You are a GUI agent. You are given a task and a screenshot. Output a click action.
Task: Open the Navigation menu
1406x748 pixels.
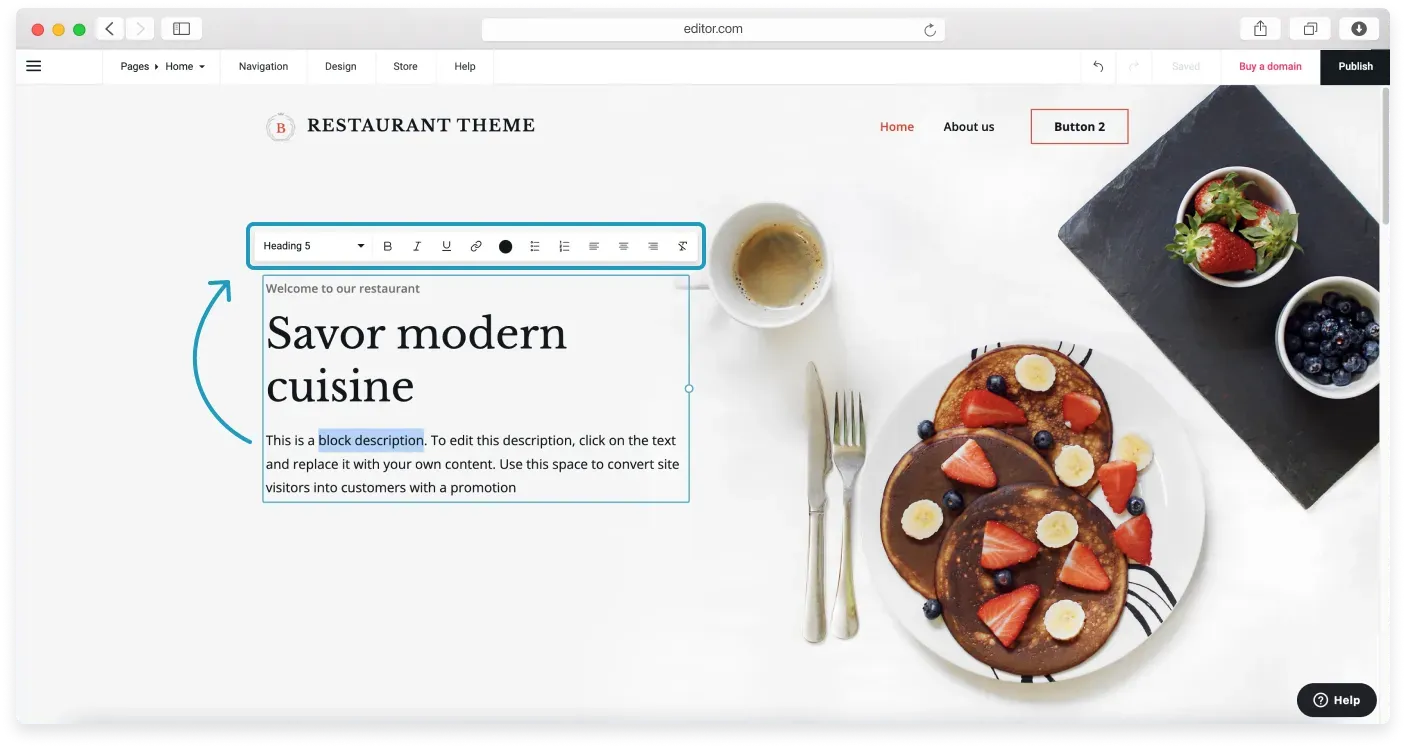click(263, 66)
